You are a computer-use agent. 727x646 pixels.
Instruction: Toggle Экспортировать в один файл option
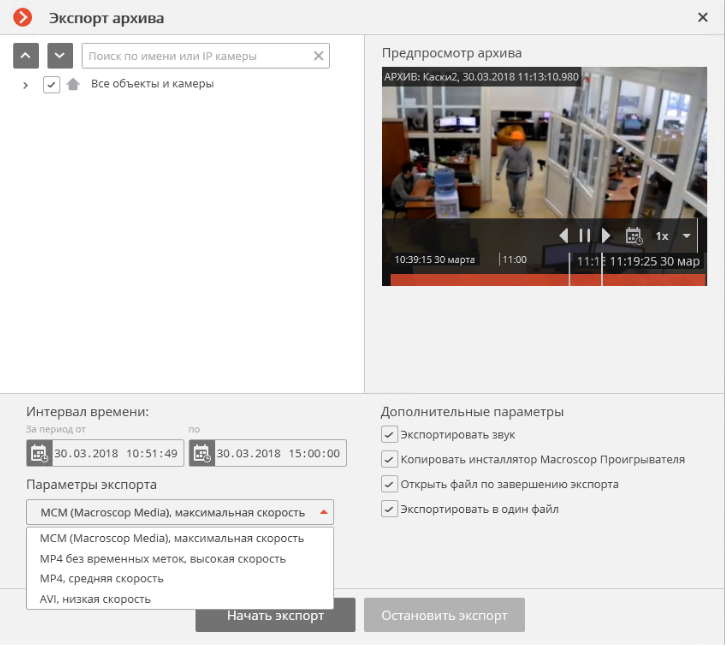pyautogui.click(x=389, y=509)
